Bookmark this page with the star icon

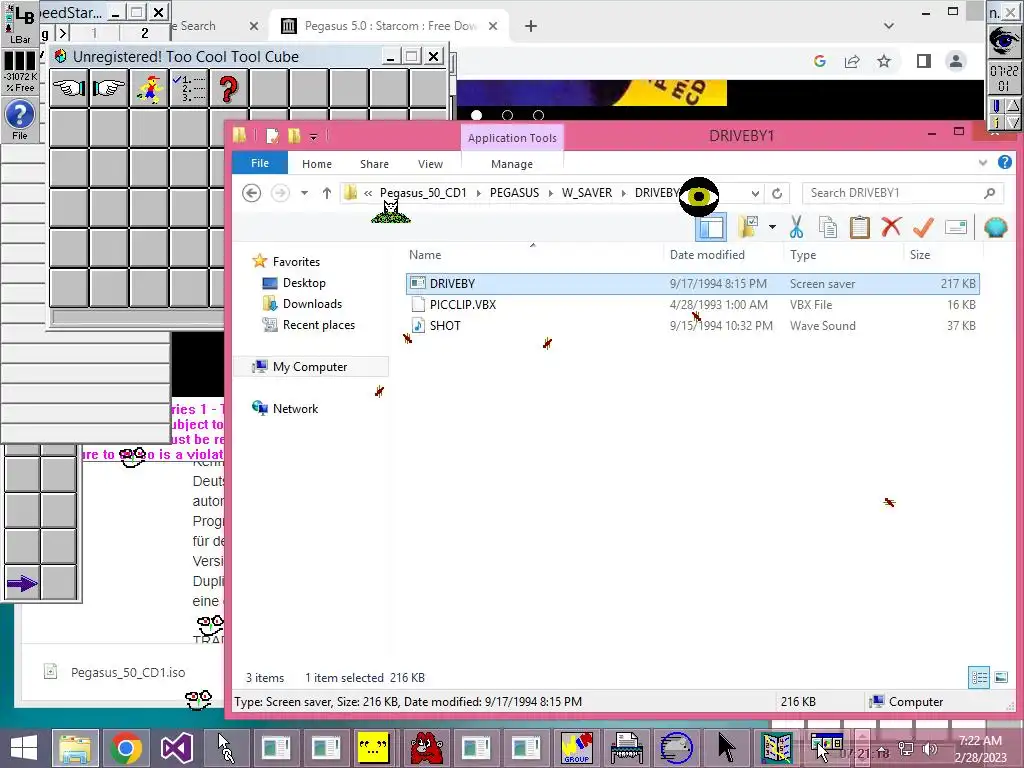coord(884,61)
